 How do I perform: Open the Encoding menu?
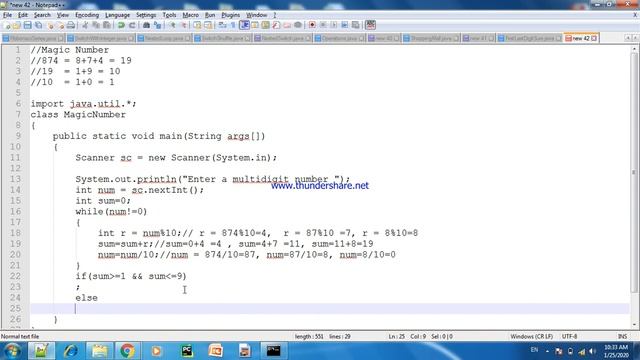[x=87, y=15]
